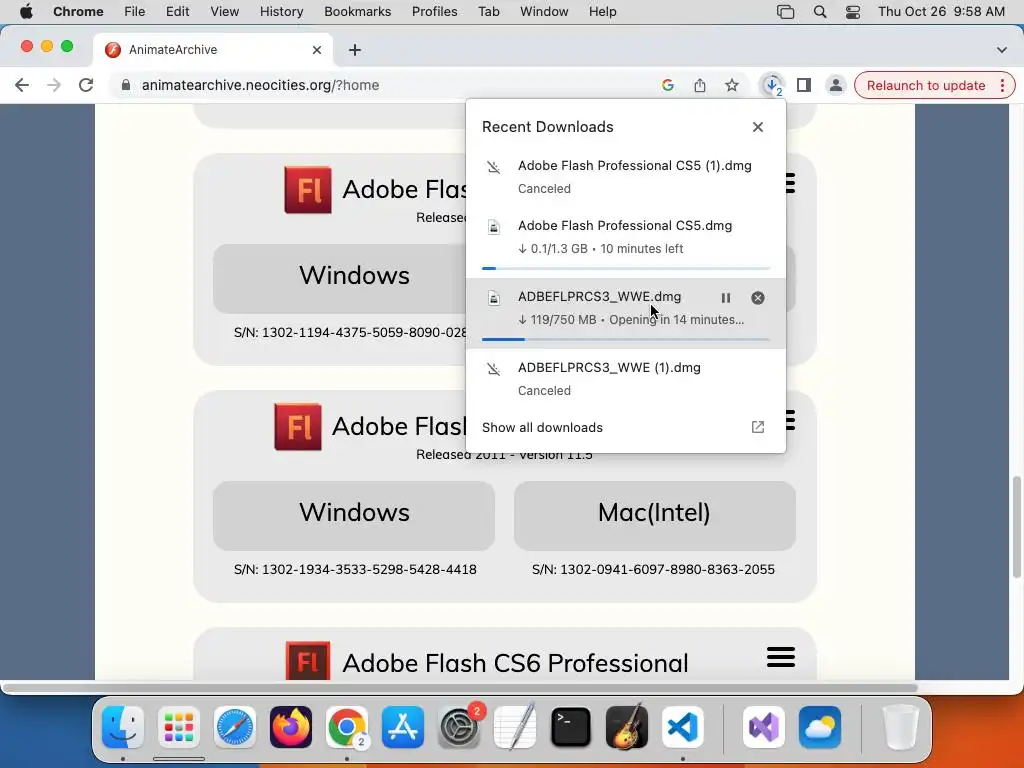
Task: Reload the page
Action: tap(86, 85)
